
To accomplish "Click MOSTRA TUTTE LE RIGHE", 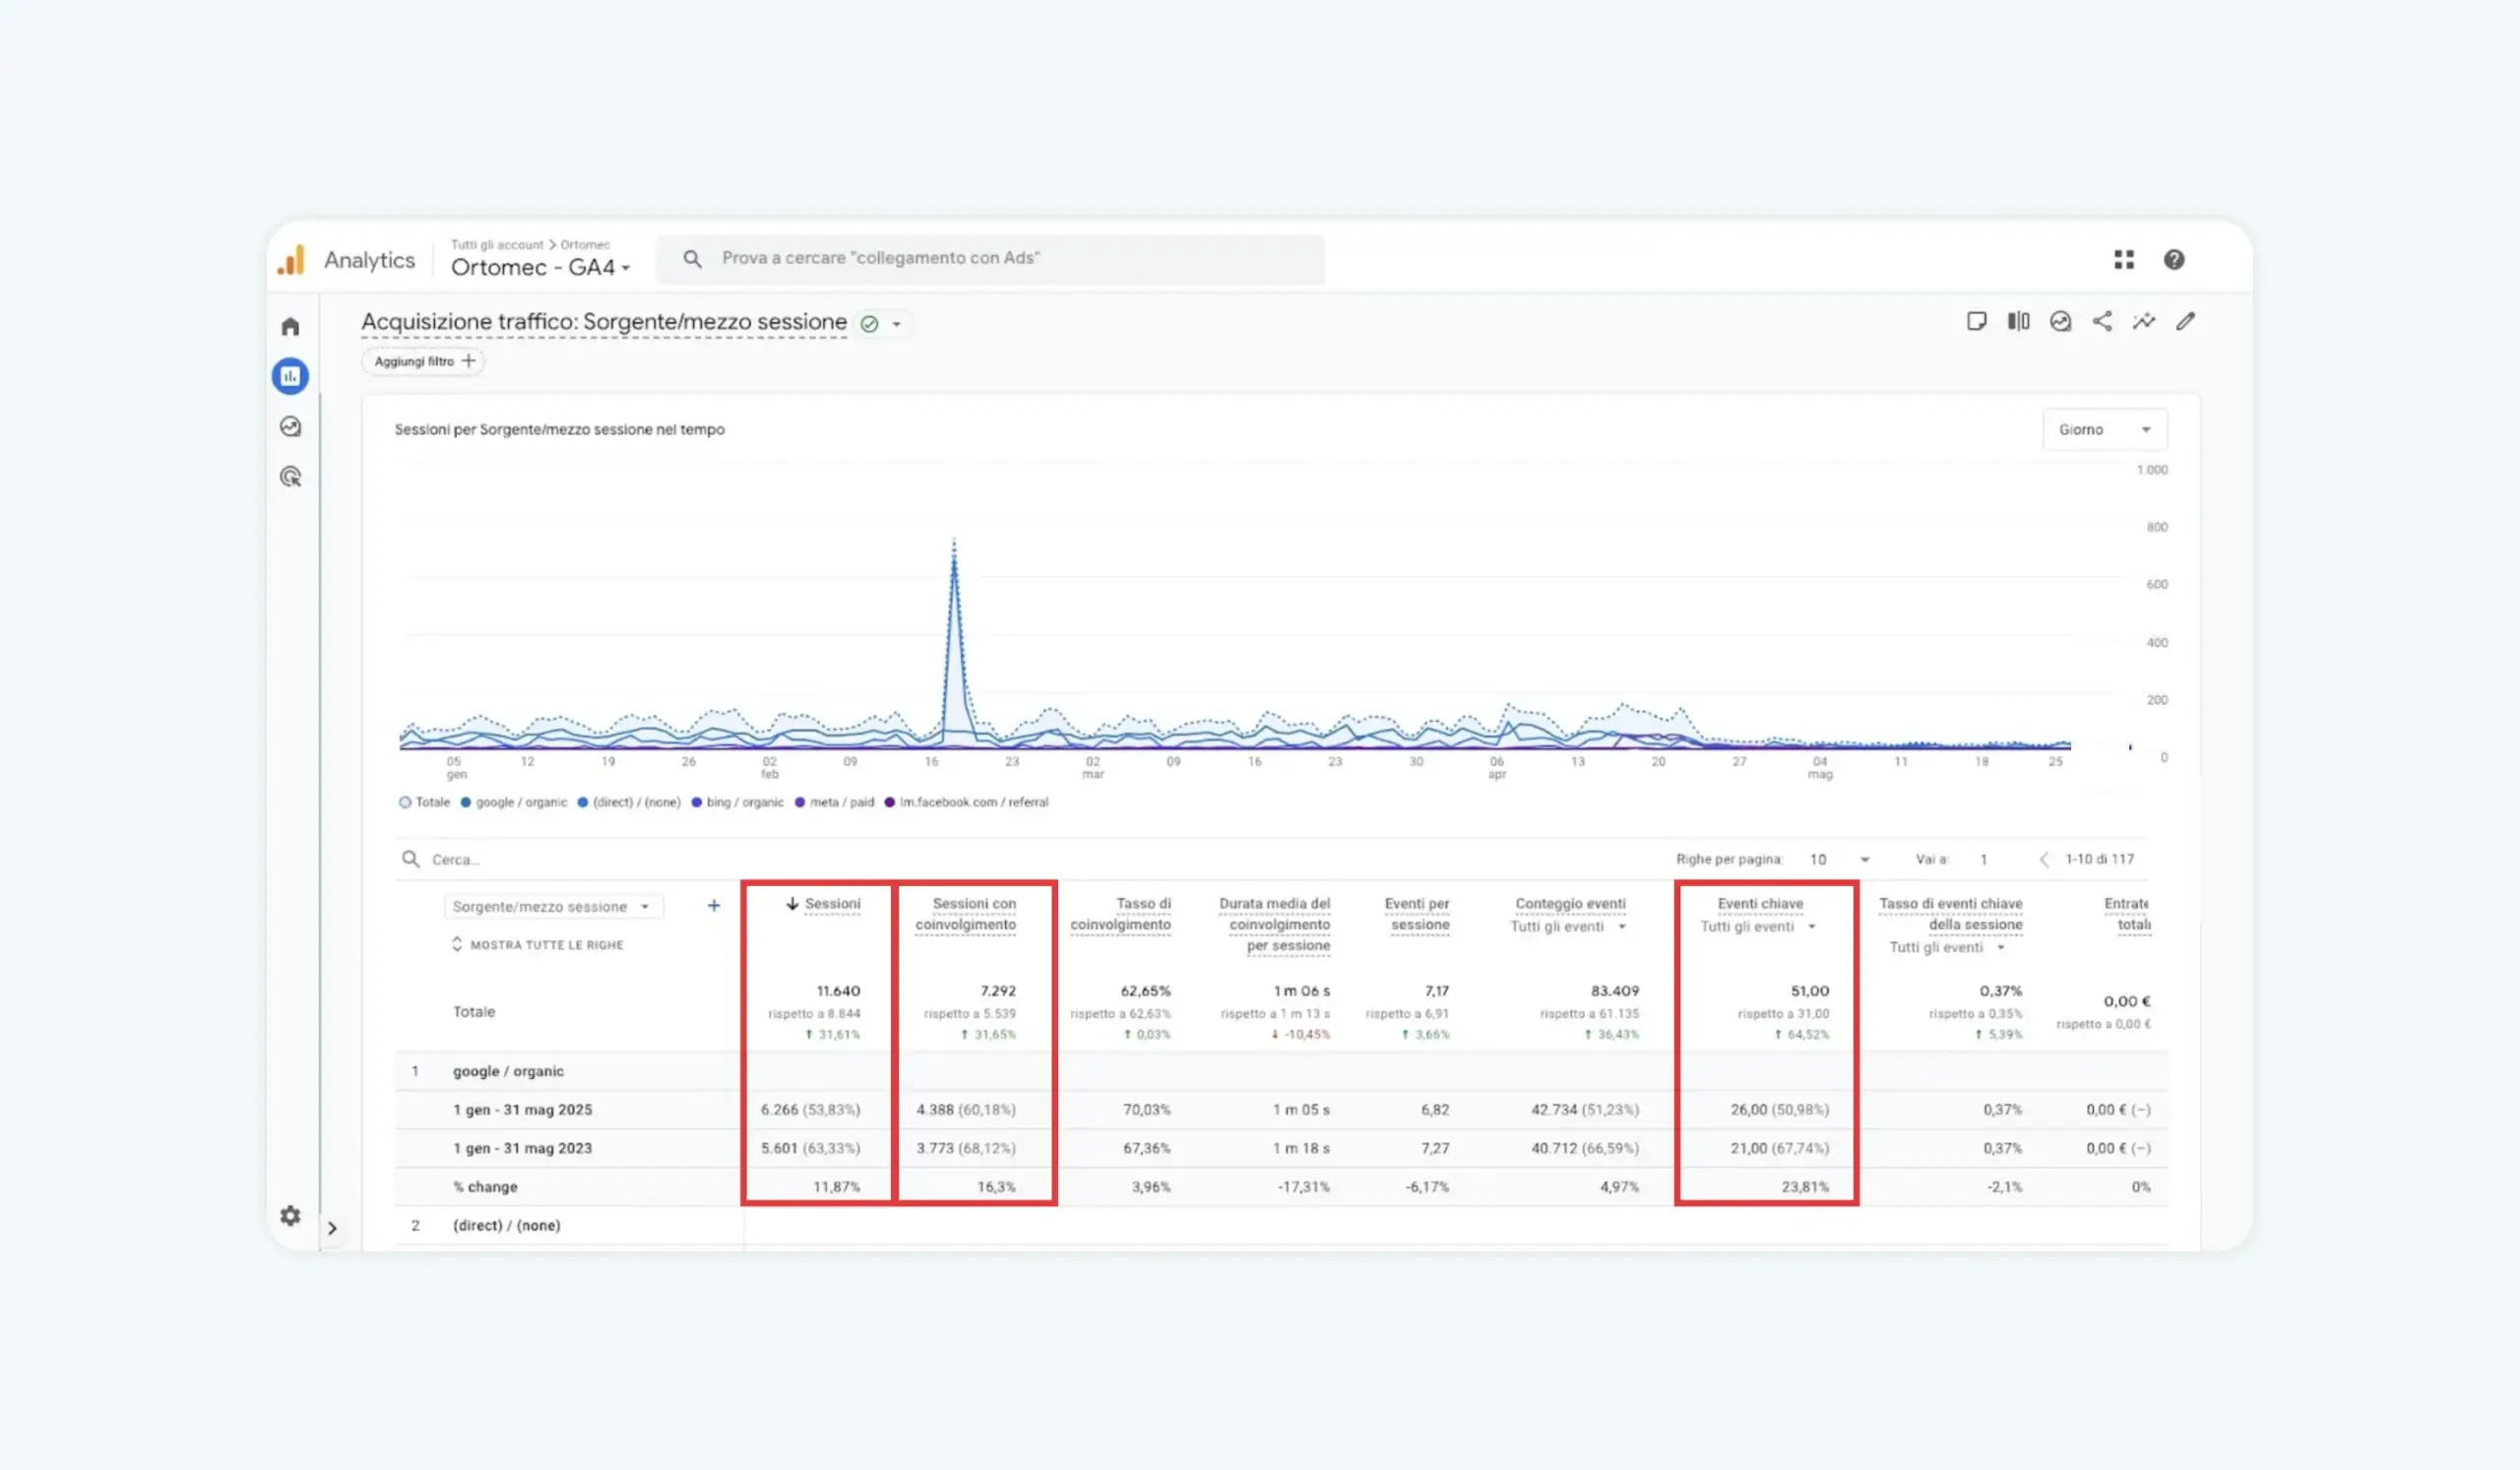I will (537, 945).
